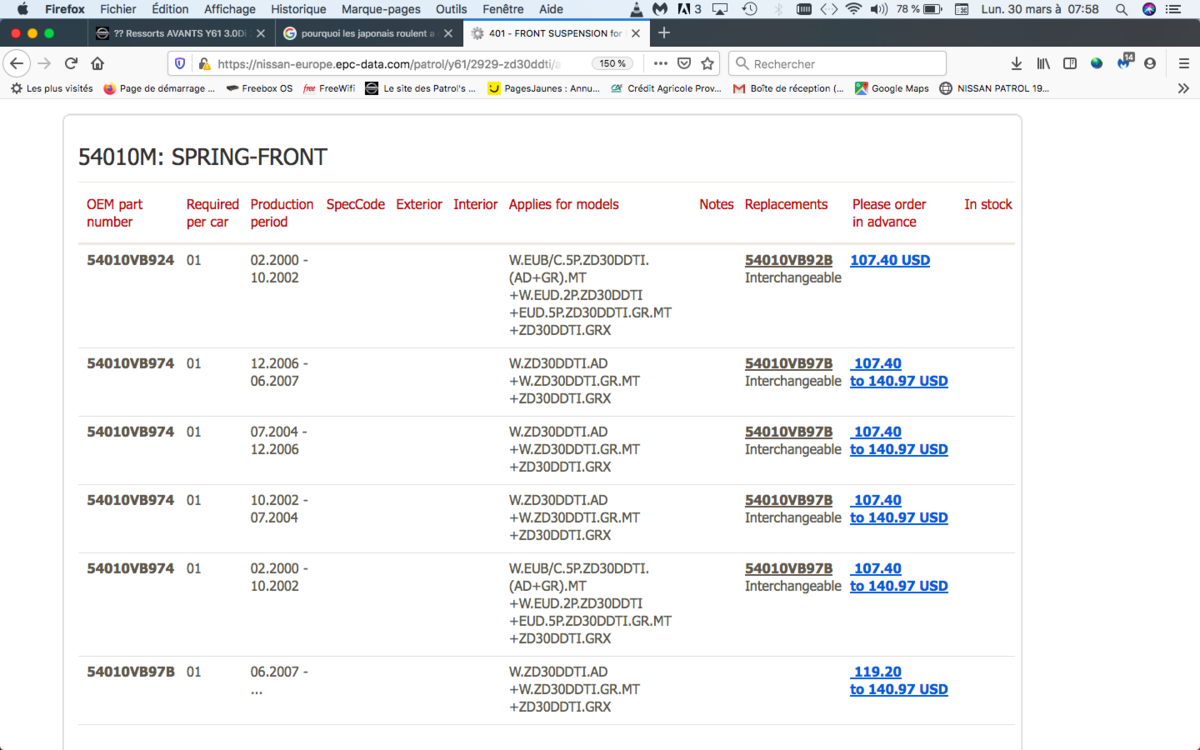This screenshot has width=1200, height=750.
Task: Expand the bookmarks toolbar overflow chevron
Action: [x=1183, y=88]
